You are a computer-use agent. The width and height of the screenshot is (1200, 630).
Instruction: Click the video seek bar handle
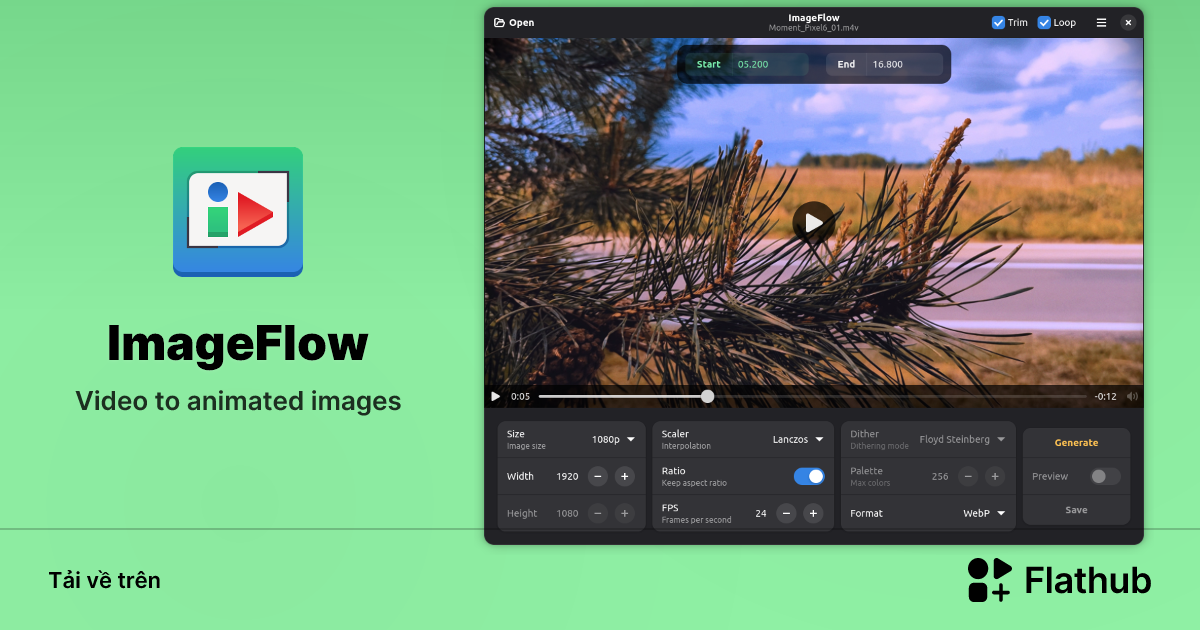[x=707, y=396]
